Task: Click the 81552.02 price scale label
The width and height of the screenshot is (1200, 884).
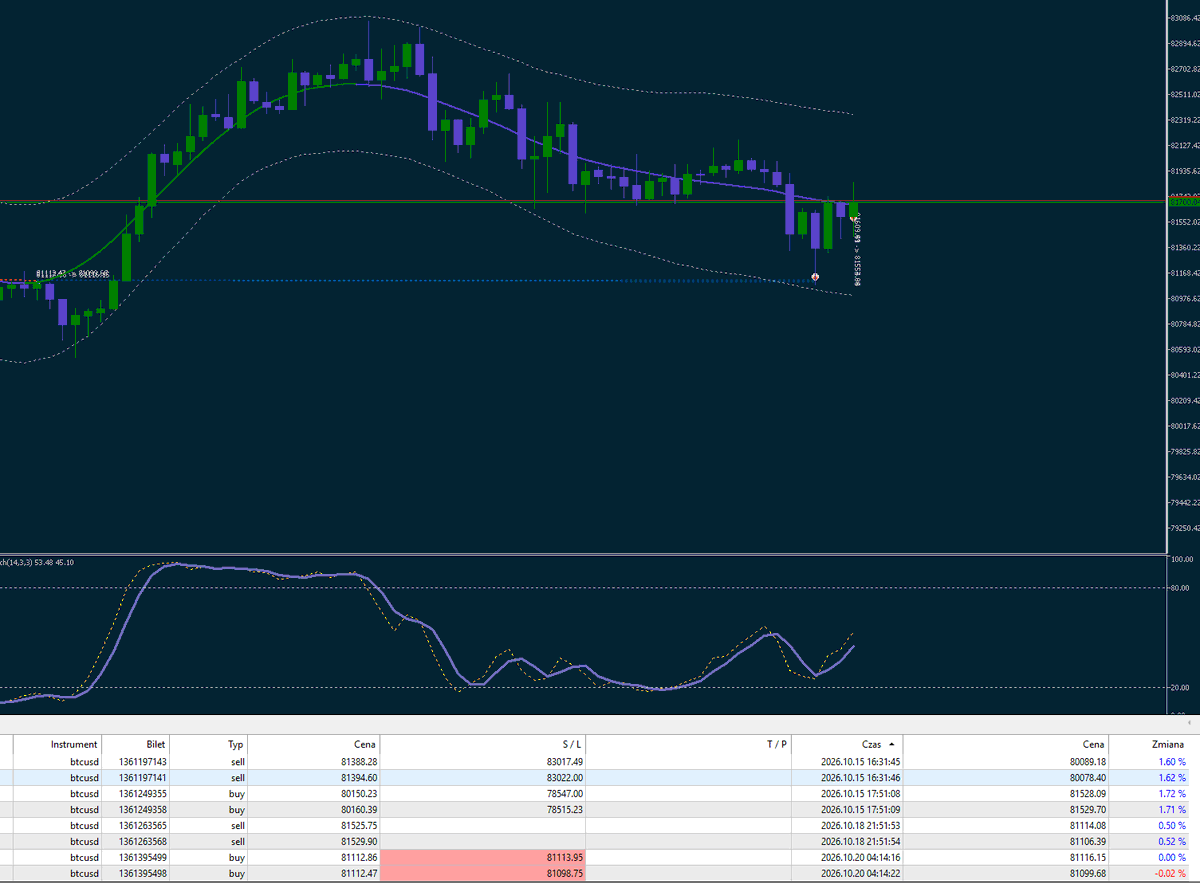Action: [x=1184, y=222]
